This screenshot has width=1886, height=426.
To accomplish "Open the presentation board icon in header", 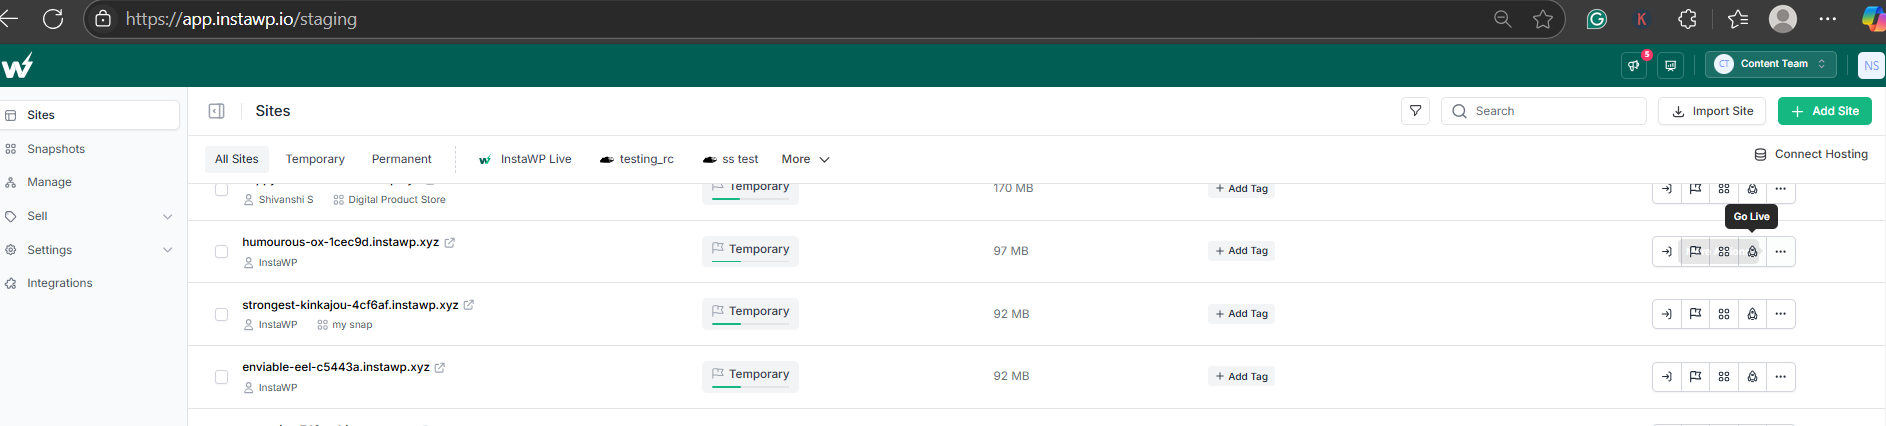I will click(x=1670, y=65).
